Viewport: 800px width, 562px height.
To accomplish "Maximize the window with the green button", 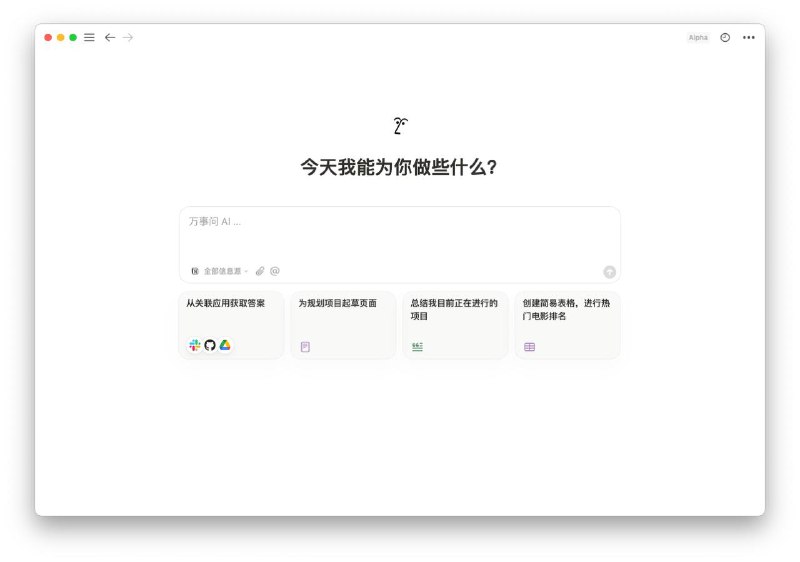I will pos(73,37).
